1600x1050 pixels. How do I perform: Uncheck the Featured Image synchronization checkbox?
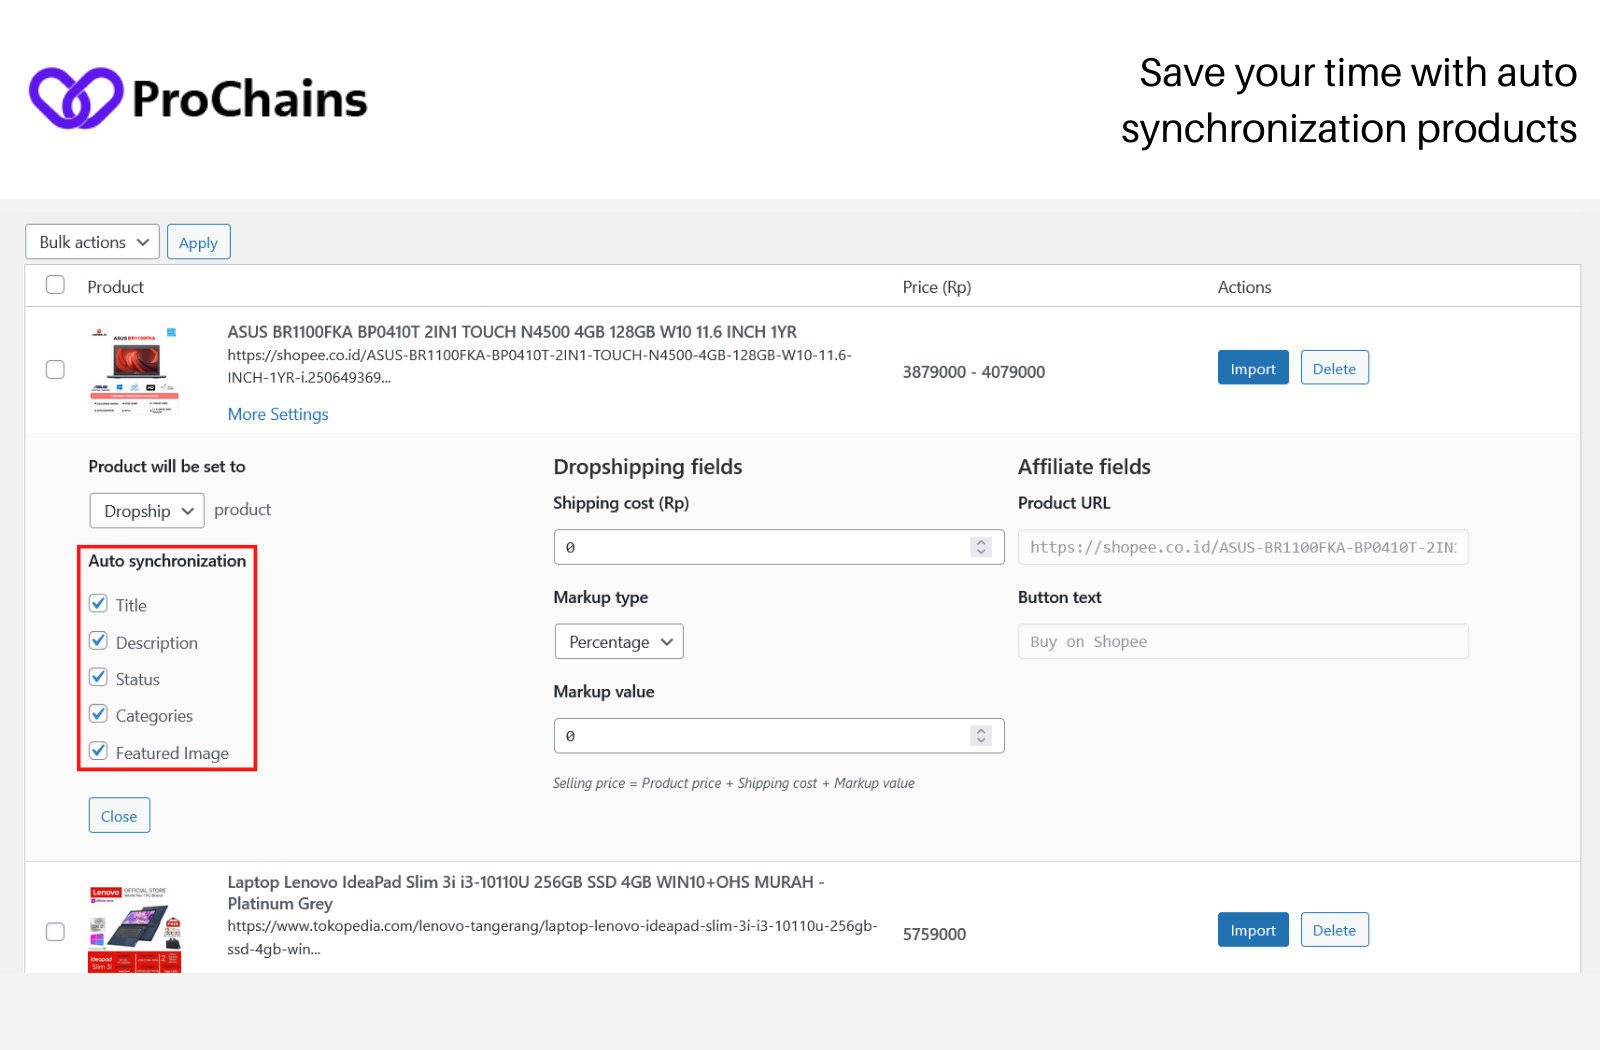tap(98, 751)
